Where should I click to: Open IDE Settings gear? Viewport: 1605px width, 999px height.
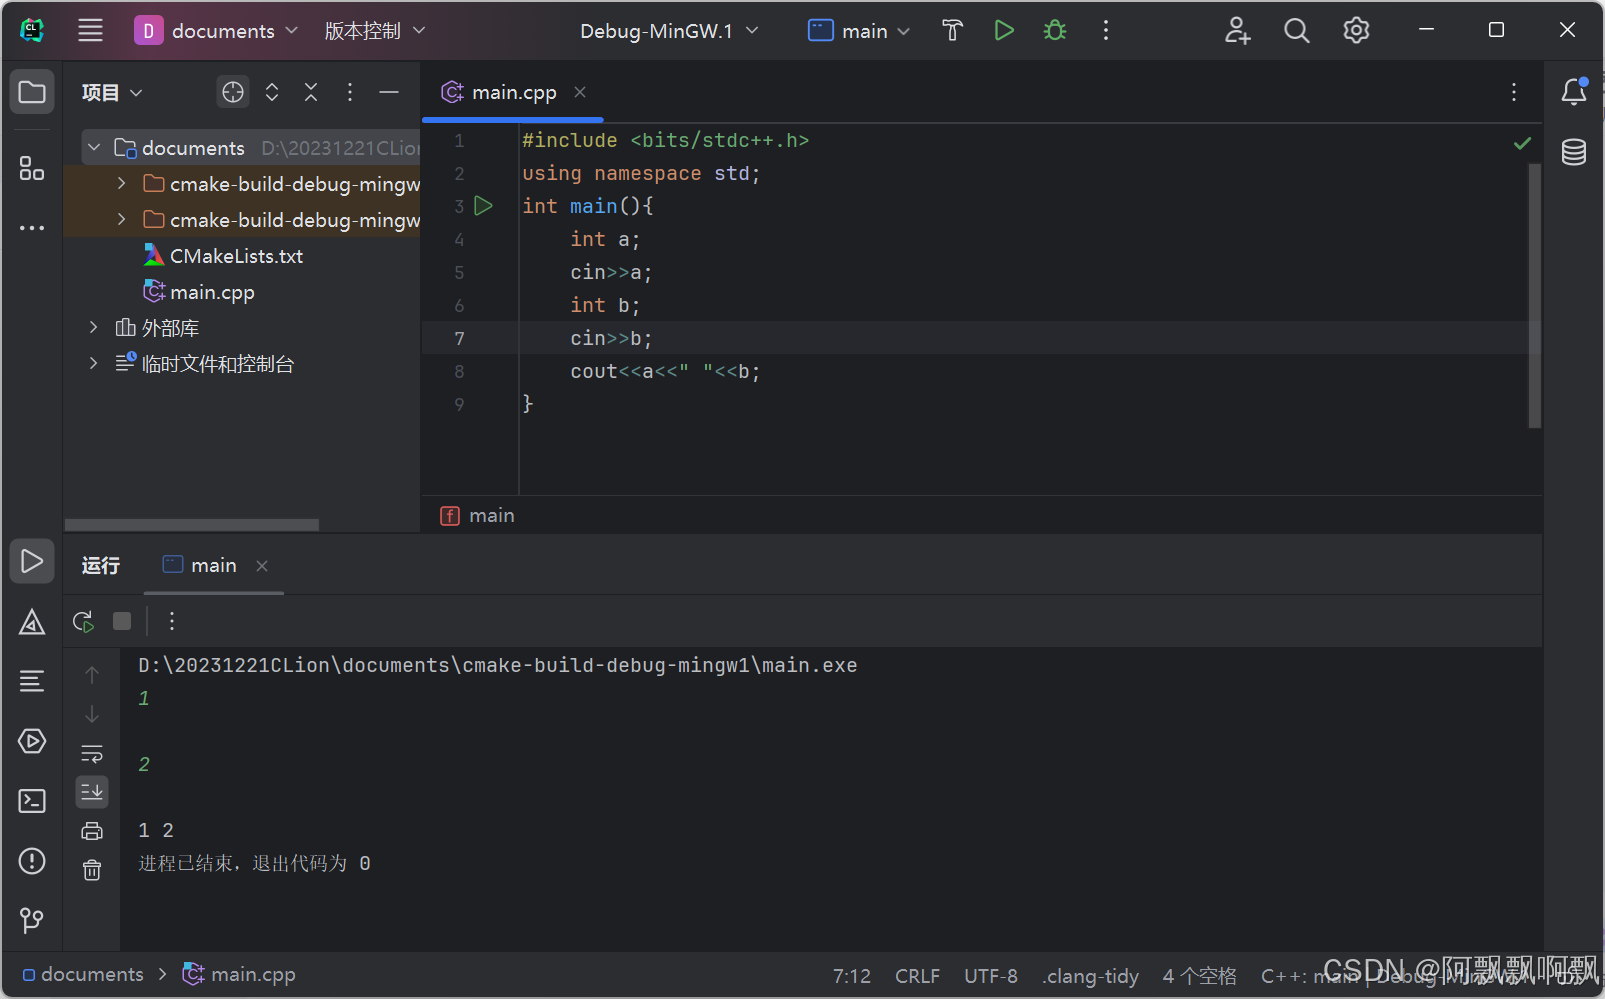[x=1356, y=30]
